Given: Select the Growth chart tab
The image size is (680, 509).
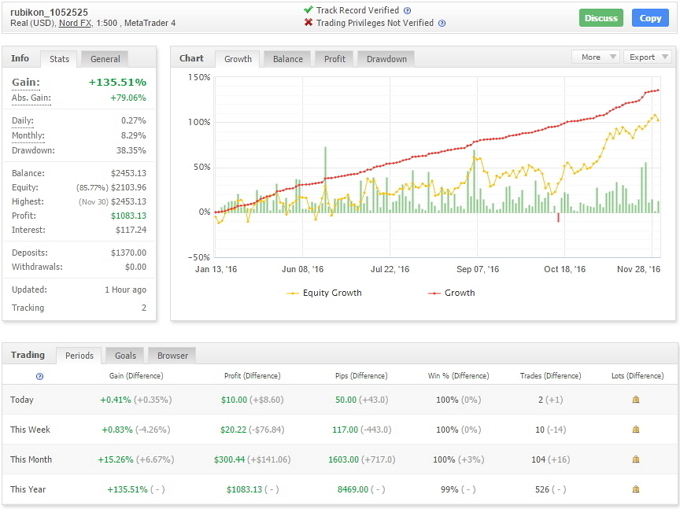Looking at the screenshot, I should pyautogui.click(x=238, y=59).
